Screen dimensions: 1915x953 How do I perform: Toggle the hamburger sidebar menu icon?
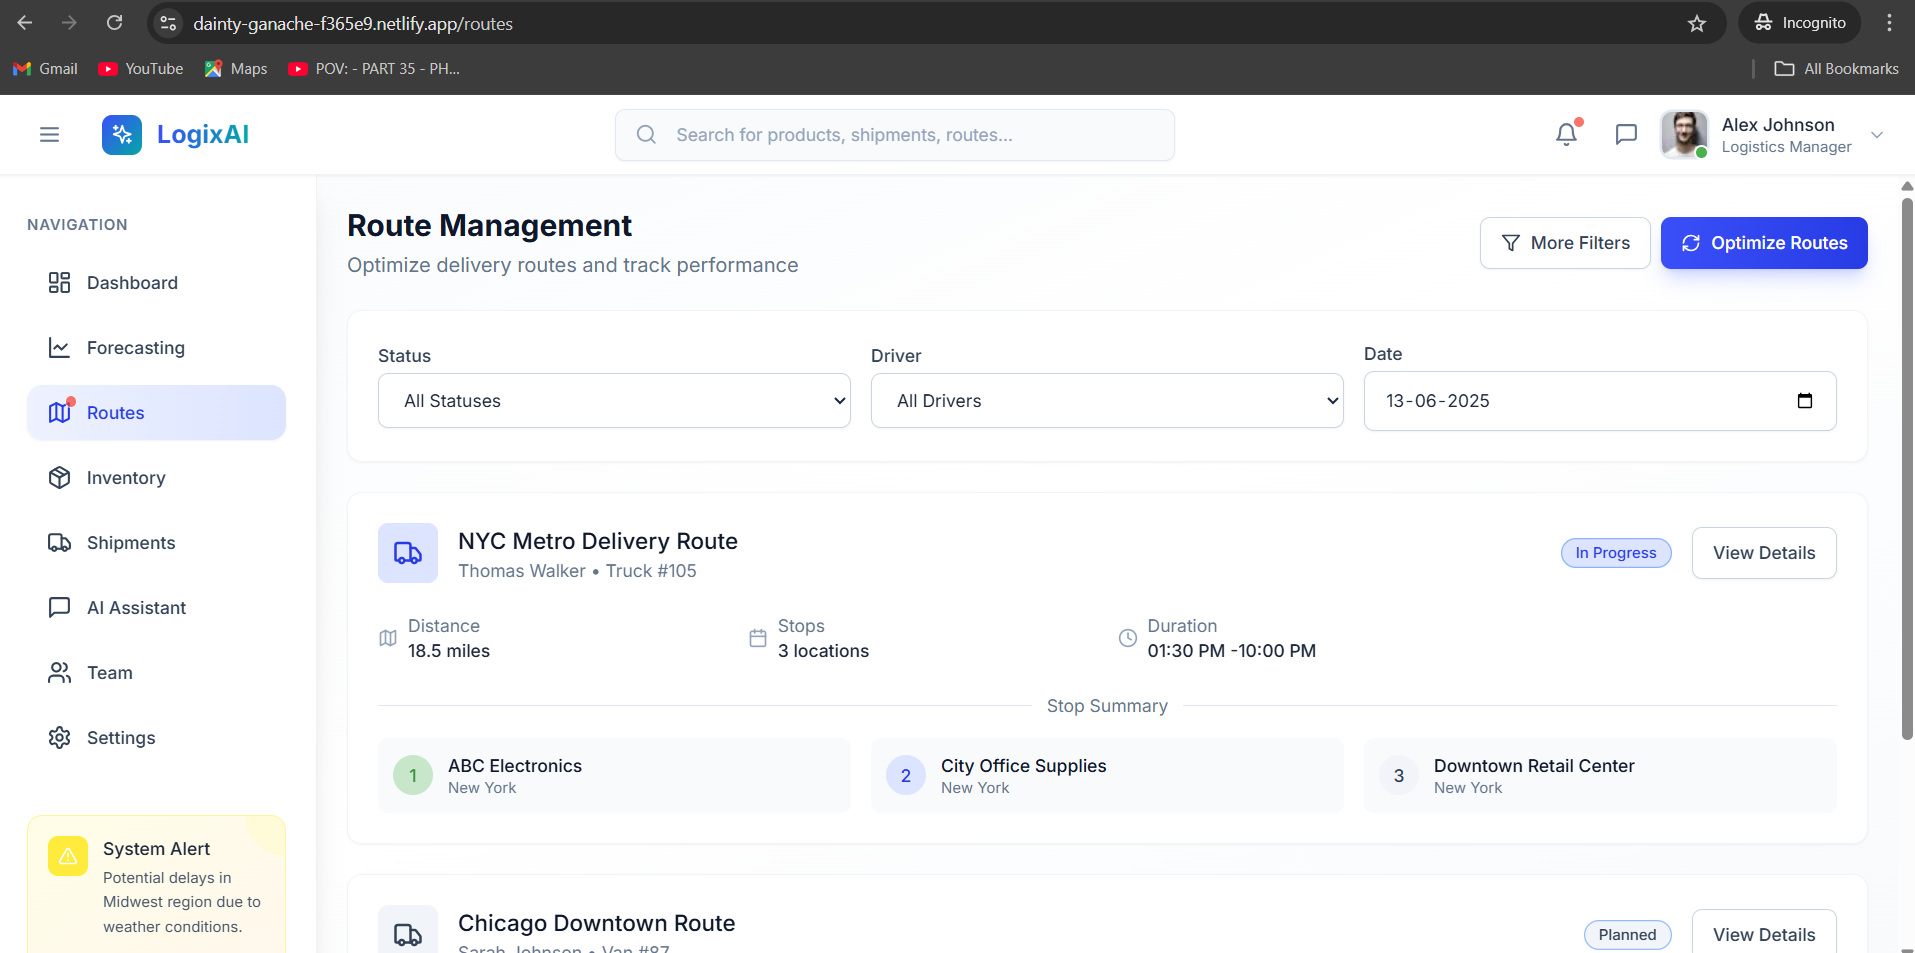[49, 134]
